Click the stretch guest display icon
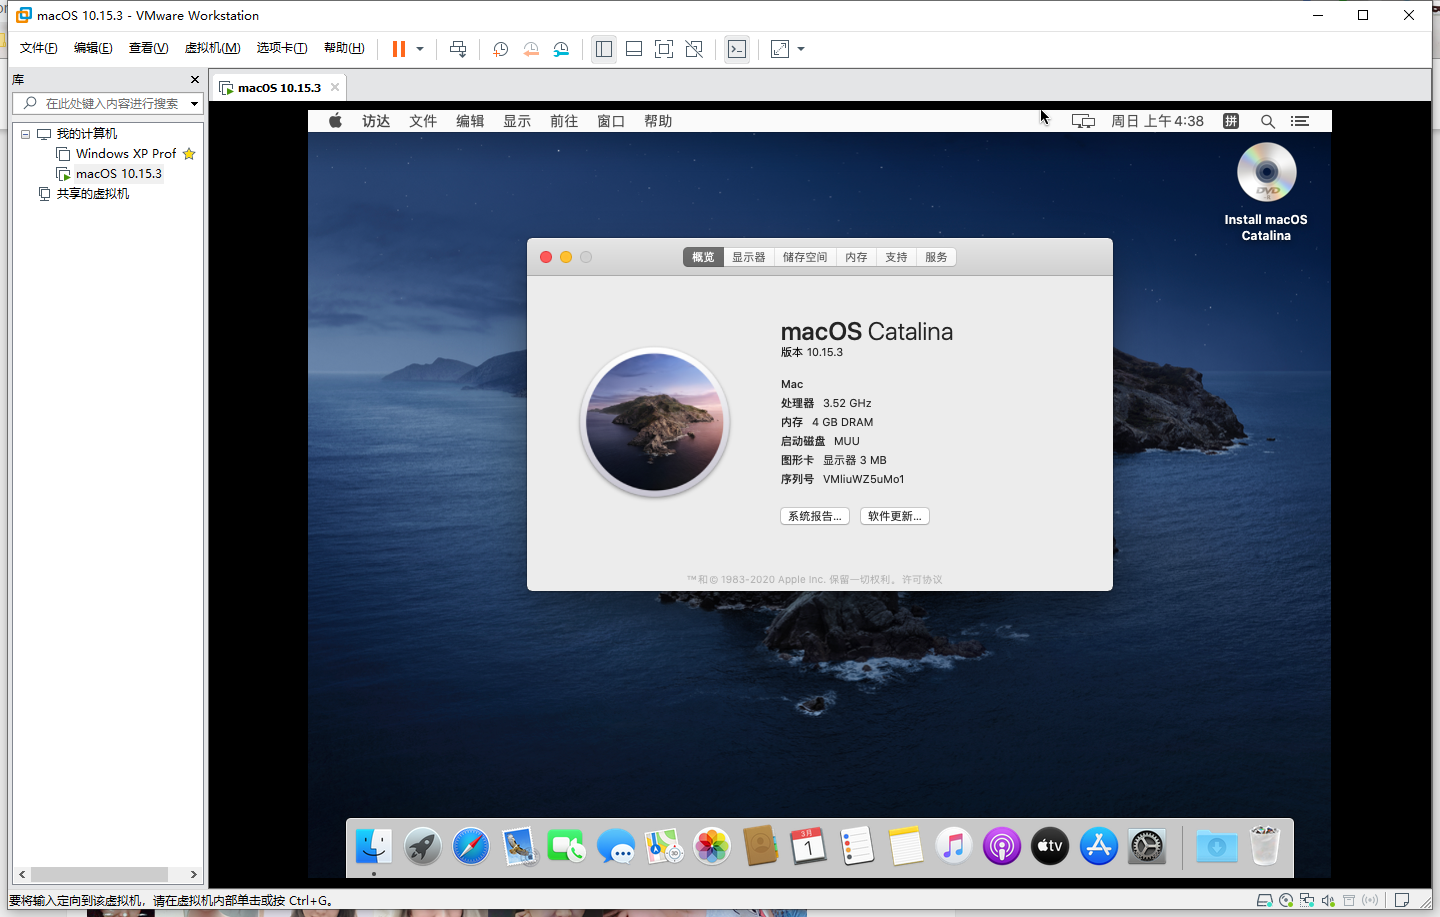This screenshot has width=1440, height=917. coord(780,49)
